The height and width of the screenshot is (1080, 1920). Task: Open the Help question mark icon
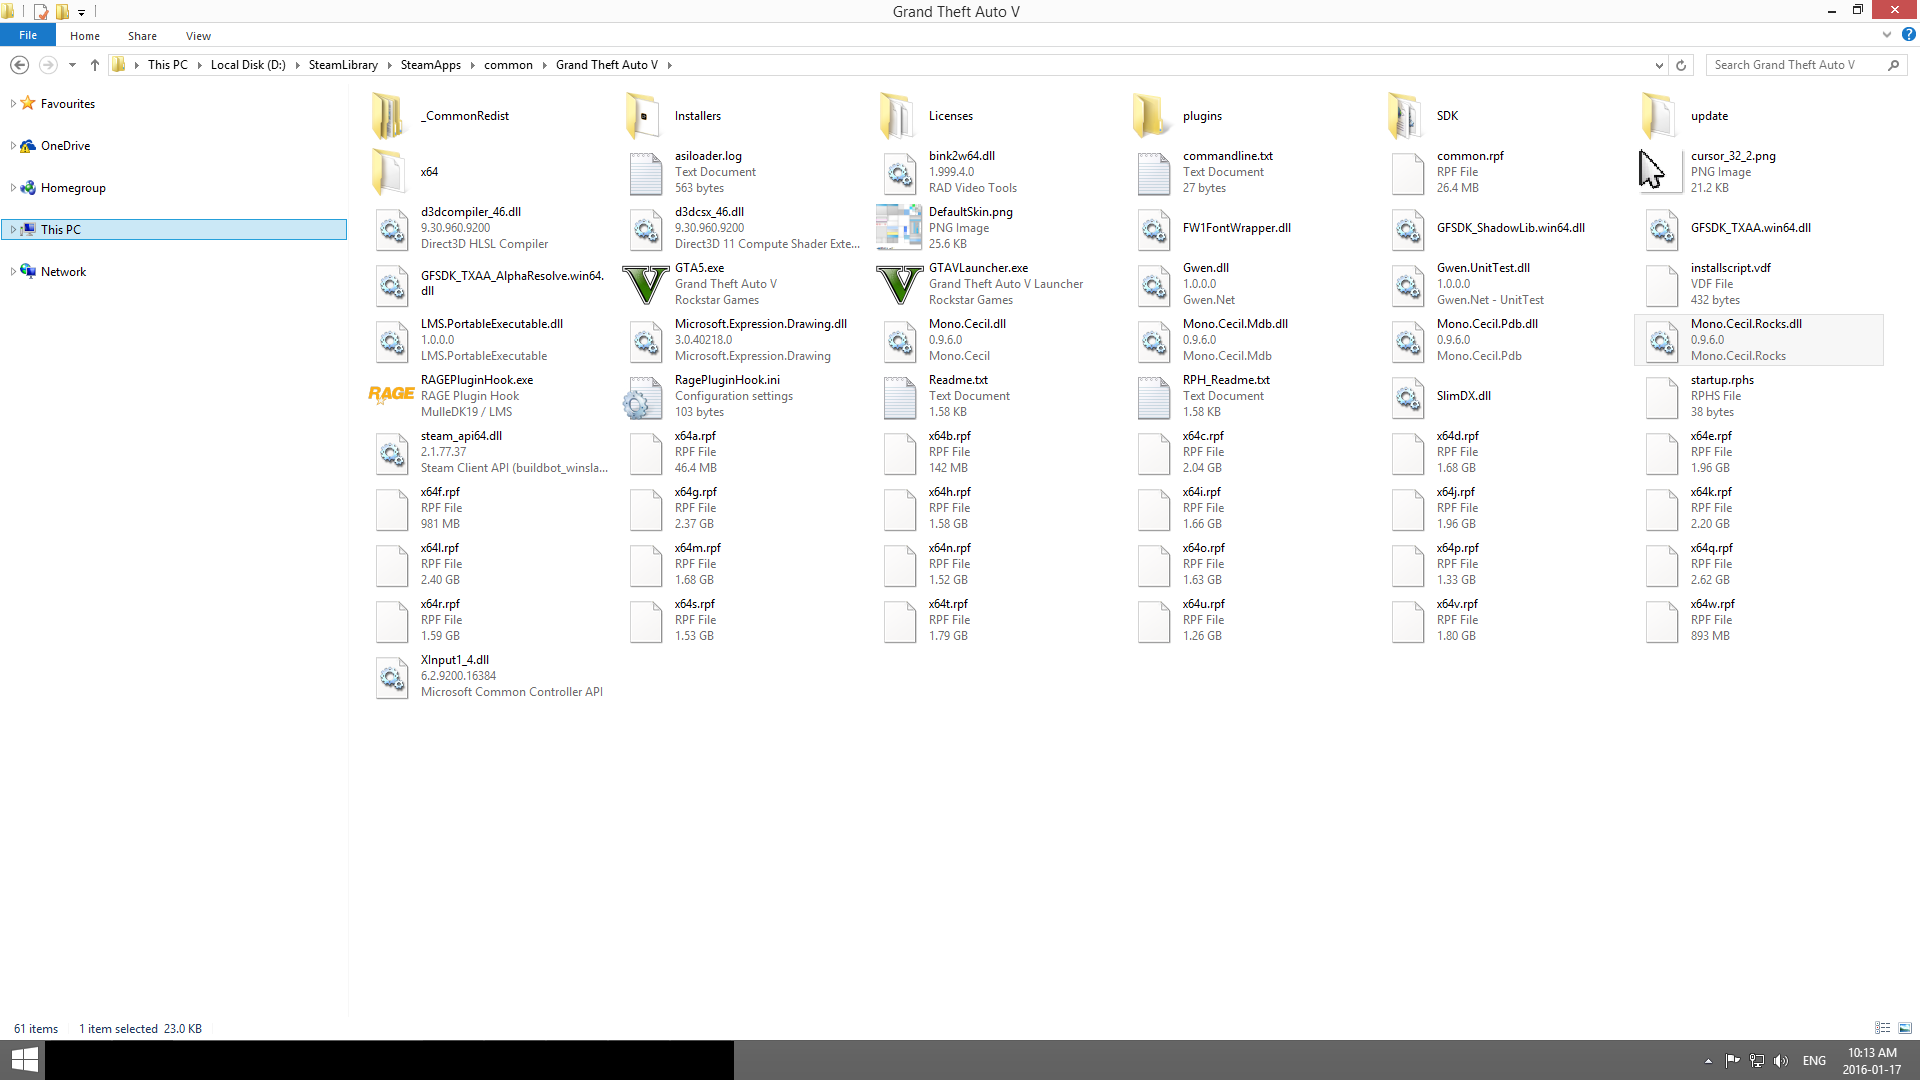[x=1908, y=35]
